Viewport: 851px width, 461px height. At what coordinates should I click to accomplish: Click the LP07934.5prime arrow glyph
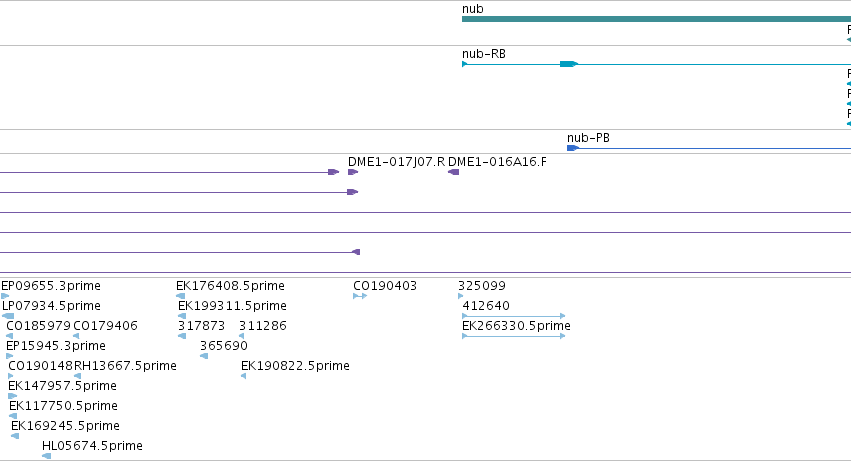coord(8,316)
